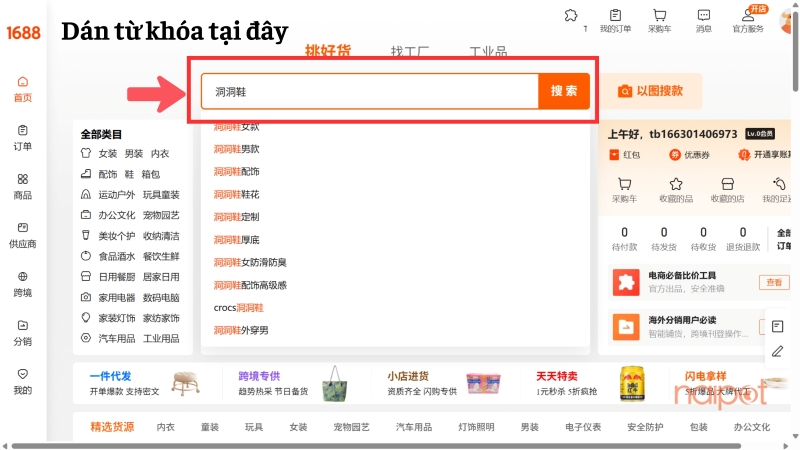Open category 运动户外
Image resolution: width=800 pixels, height=450 pixels.
click(117, 194)
